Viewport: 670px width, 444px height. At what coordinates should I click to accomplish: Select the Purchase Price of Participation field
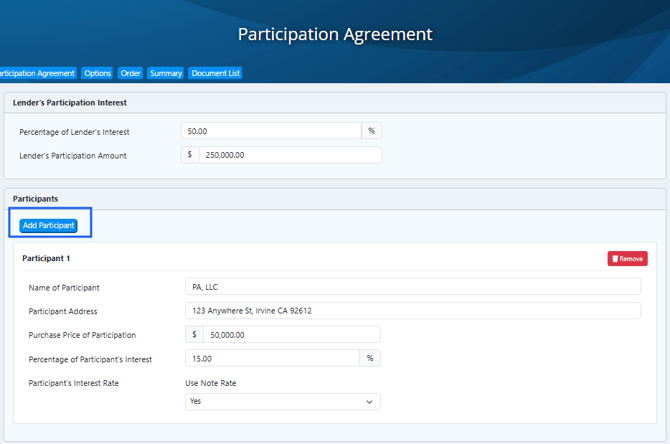(290, 334)
